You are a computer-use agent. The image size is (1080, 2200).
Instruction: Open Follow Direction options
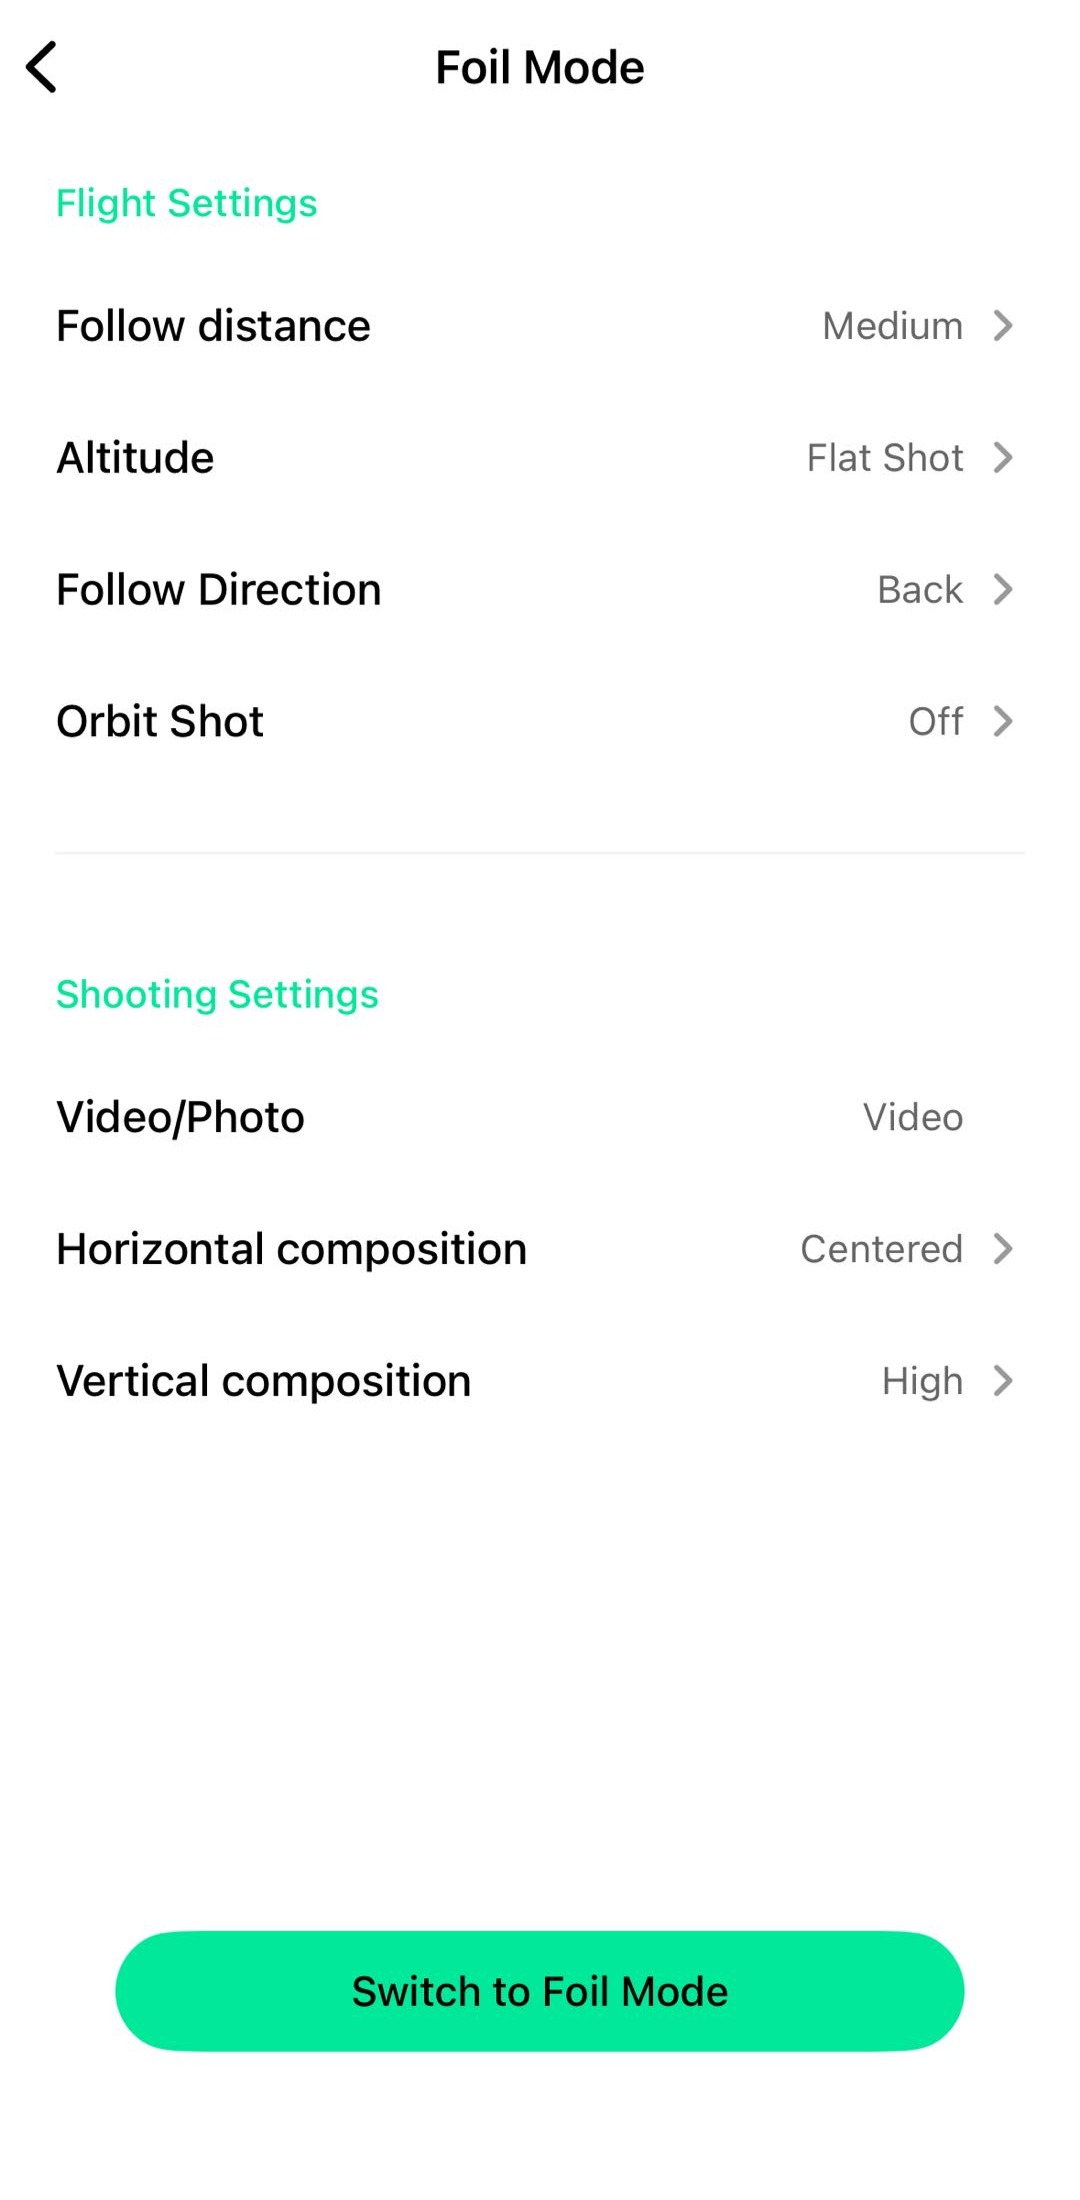540,590
